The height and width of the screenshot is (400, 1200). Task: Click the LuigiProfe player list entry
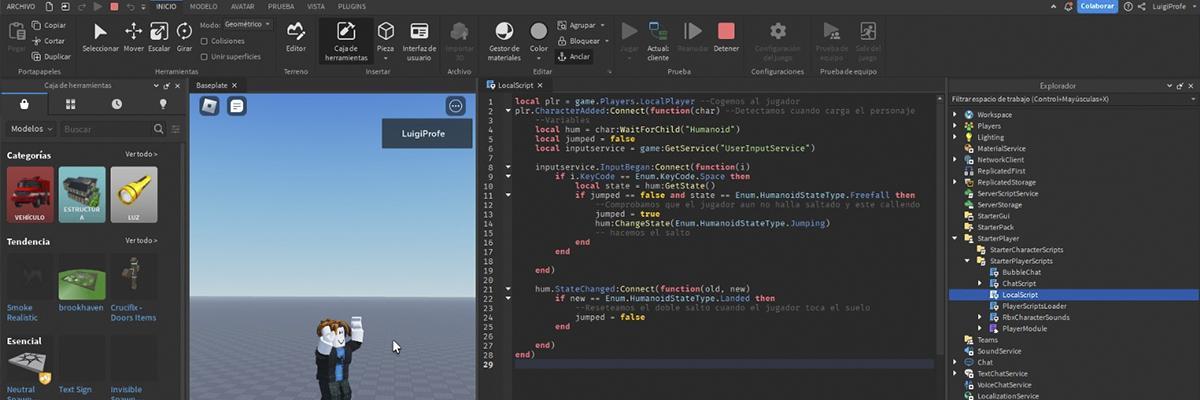pos(426,133)
